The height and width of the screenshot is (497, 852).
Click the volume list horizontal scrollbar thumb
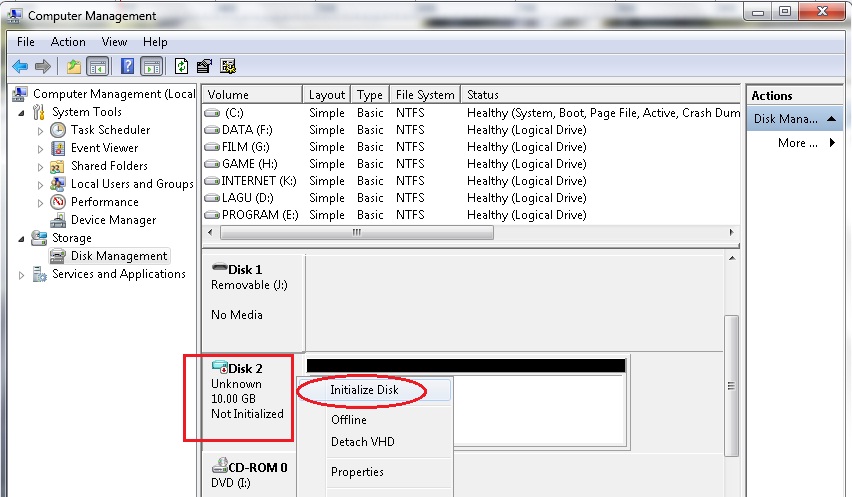point(357,232)
